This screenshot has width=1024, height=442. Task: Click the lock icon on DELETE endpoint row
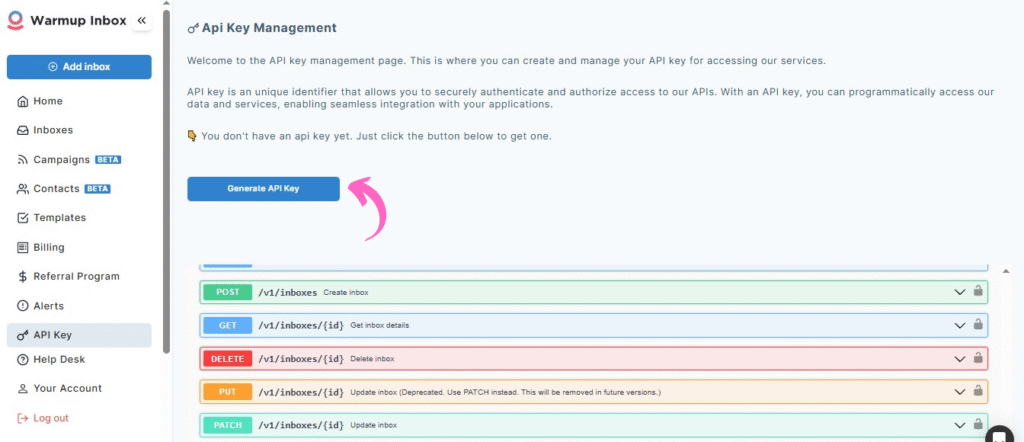point(978,358)
